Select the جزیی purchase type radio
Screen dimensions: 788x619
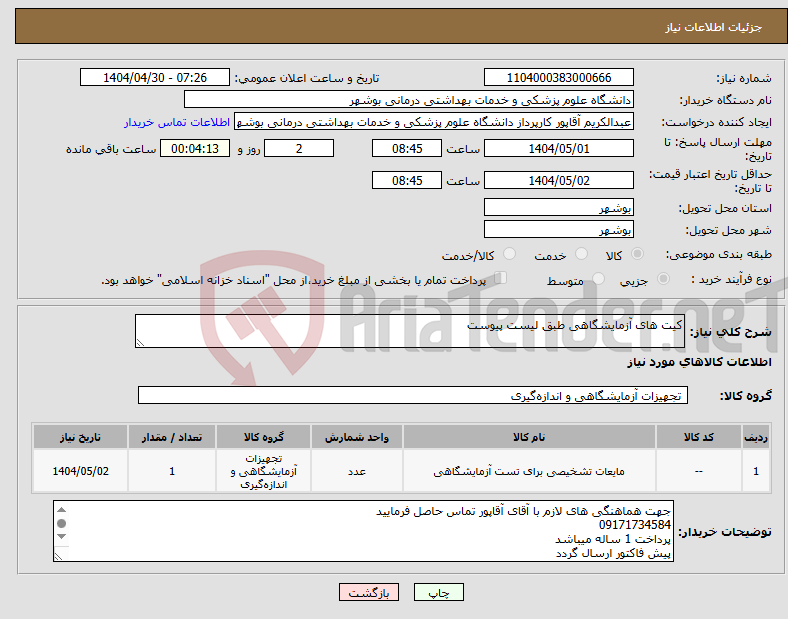[663, 278]
